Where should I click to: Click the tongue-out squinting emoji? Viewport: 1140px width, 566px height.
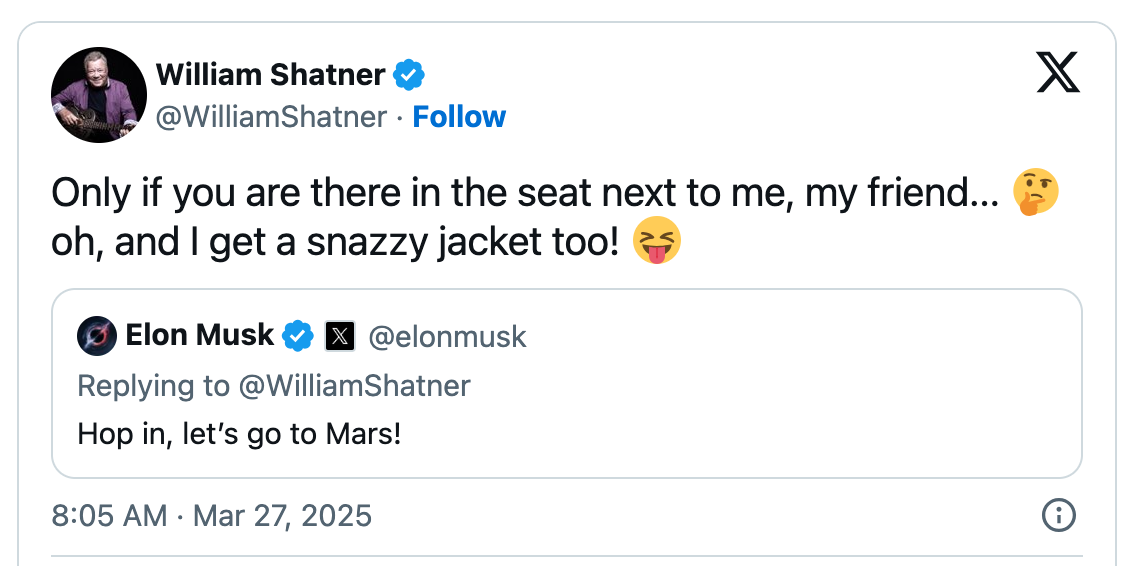tap(657, 242)
